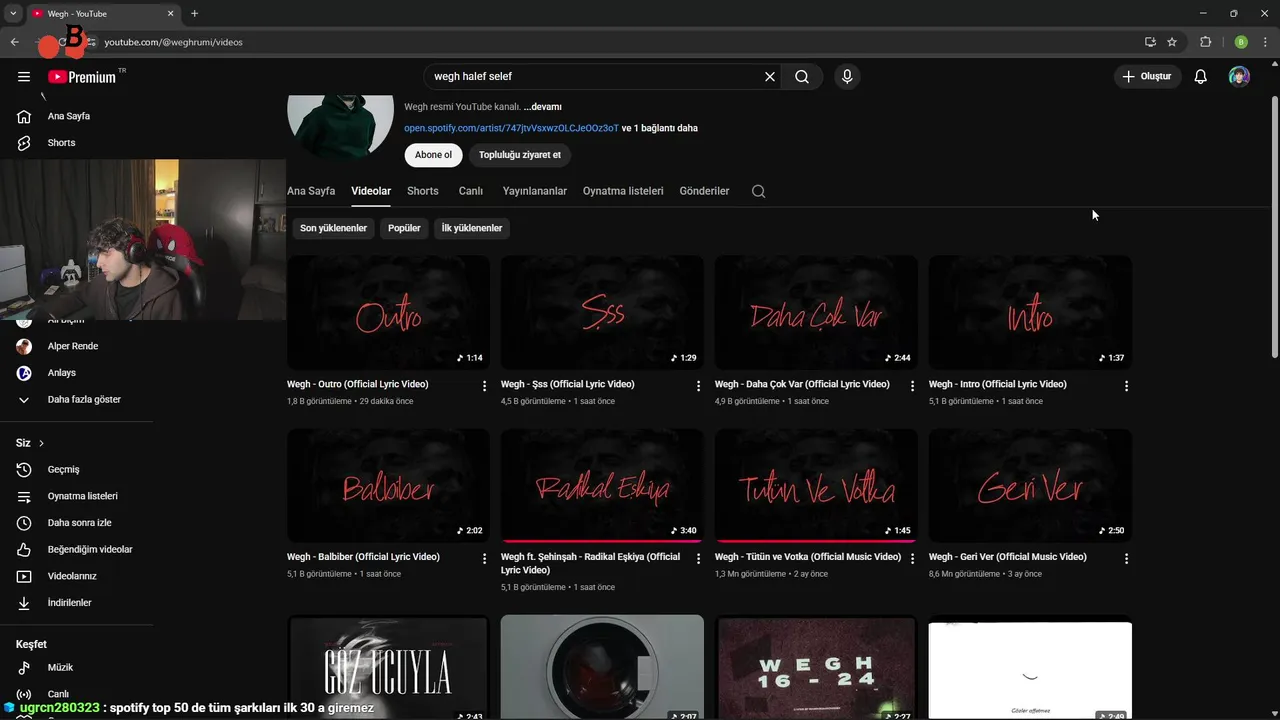The width and height of the screenshot is (1280, 720).
Task: Click the Oluştur create button
Action: point(1147,76)
